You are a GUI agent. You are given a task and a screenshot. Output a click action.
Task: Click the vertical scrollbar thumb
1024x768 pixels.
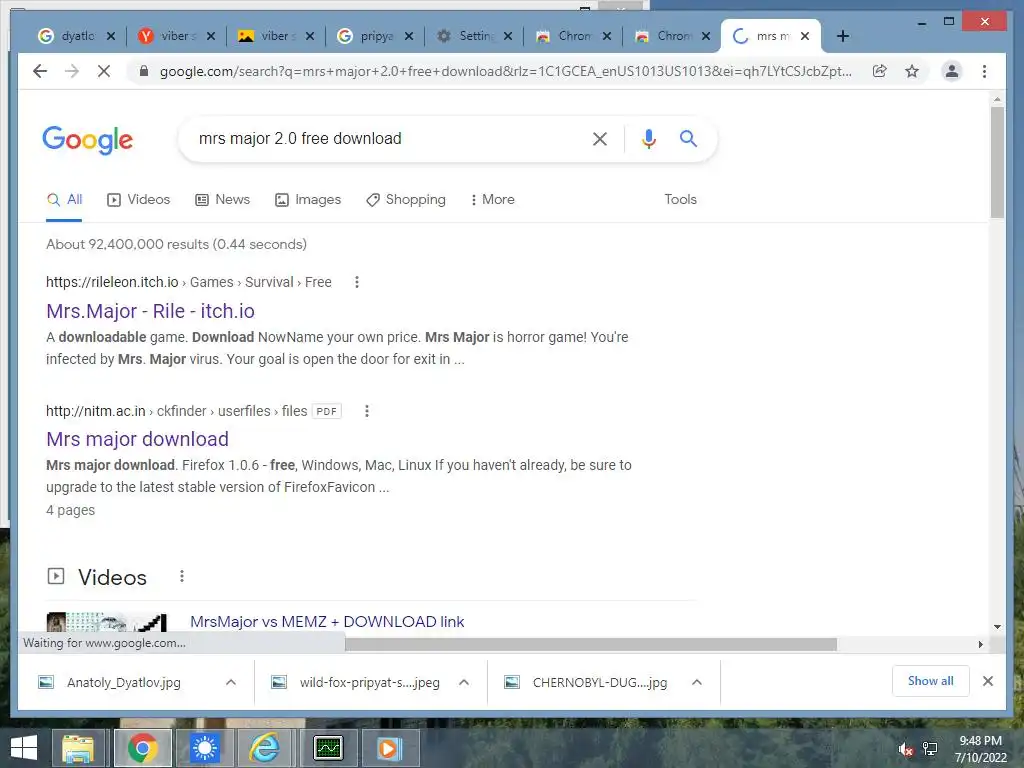pyautogui.click(x=997, y=162)
